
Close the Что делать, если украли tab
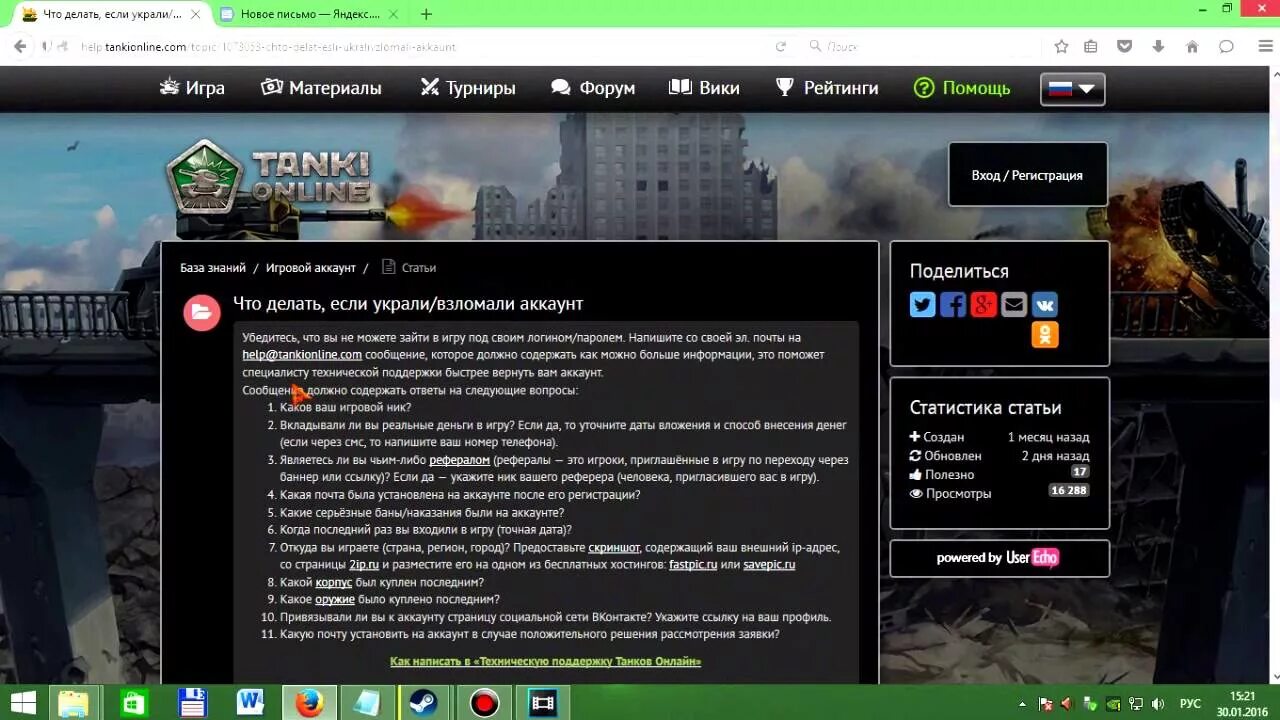pos(196,14)
